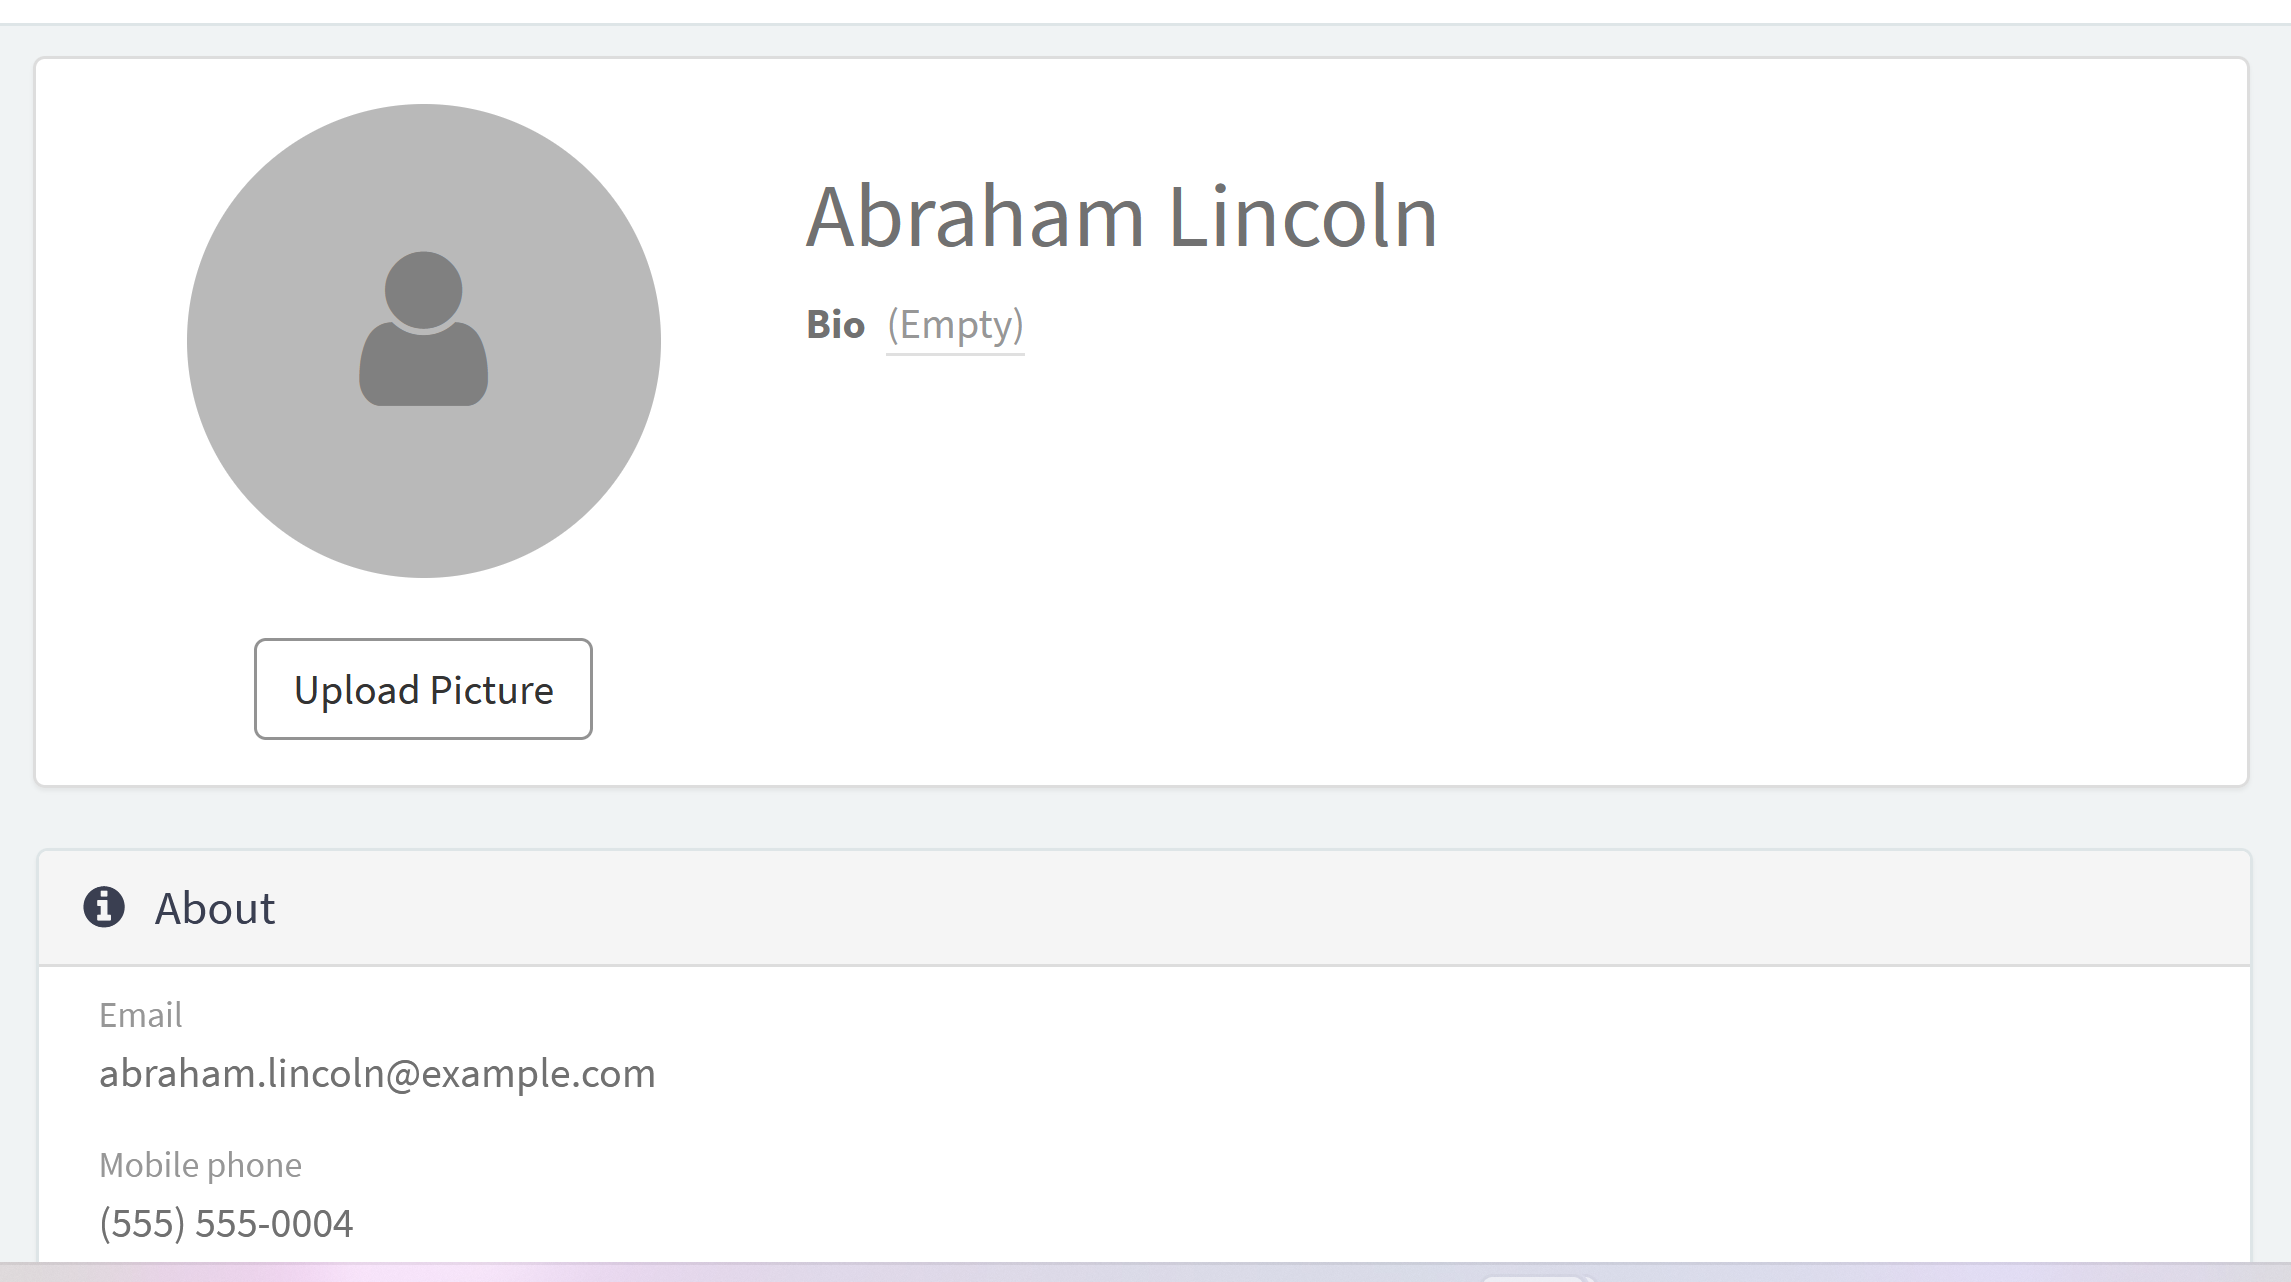Click the word Abraham in the heading
The width and height of the screenshot is (2291, 1282).
[x=975, y=217]
